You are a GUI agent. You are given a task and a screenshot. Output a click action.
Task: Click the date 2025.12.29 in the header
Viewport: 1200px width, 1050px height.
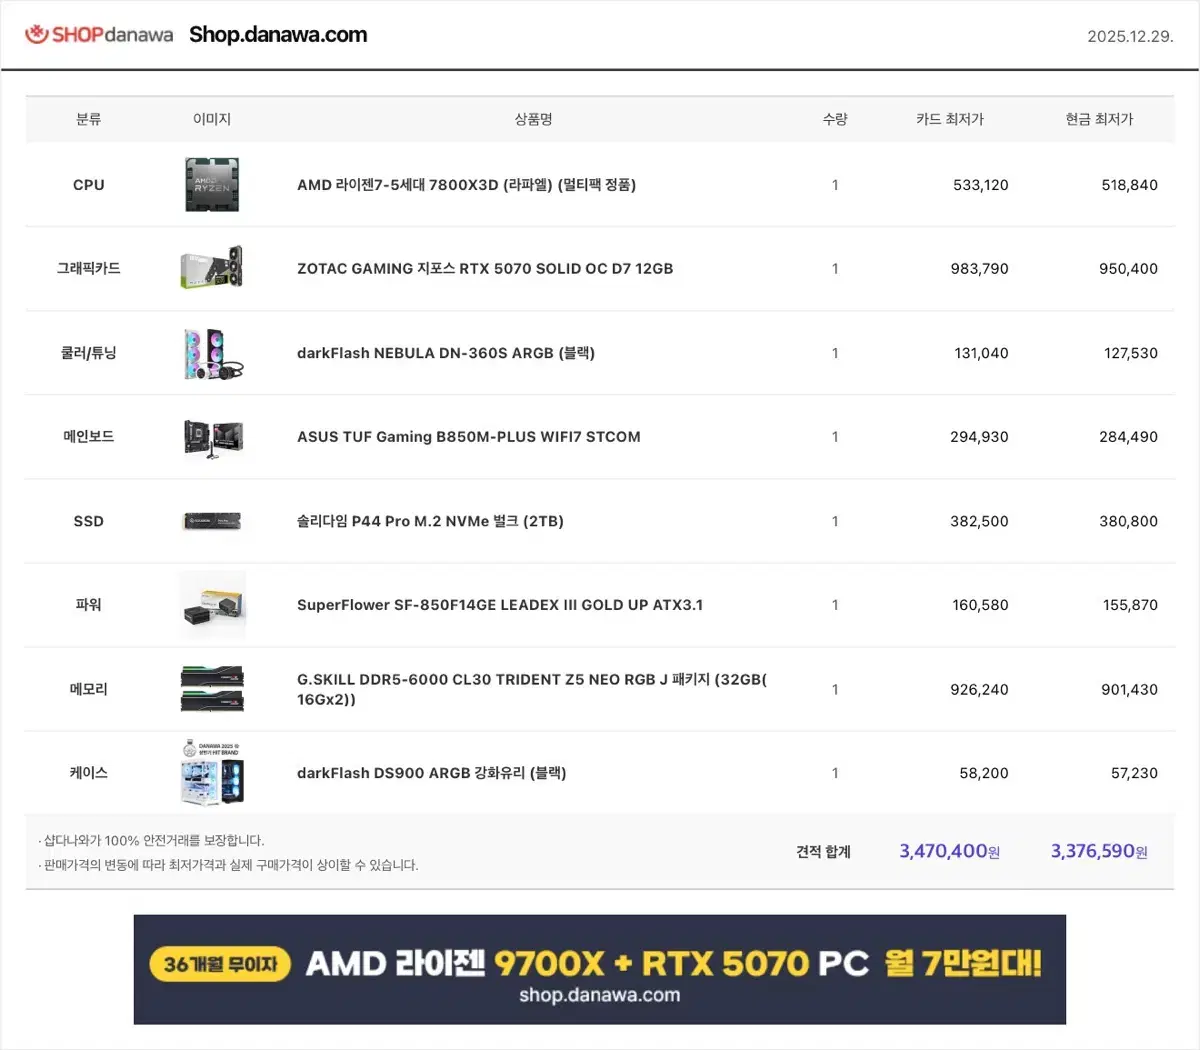(1129, 33)
